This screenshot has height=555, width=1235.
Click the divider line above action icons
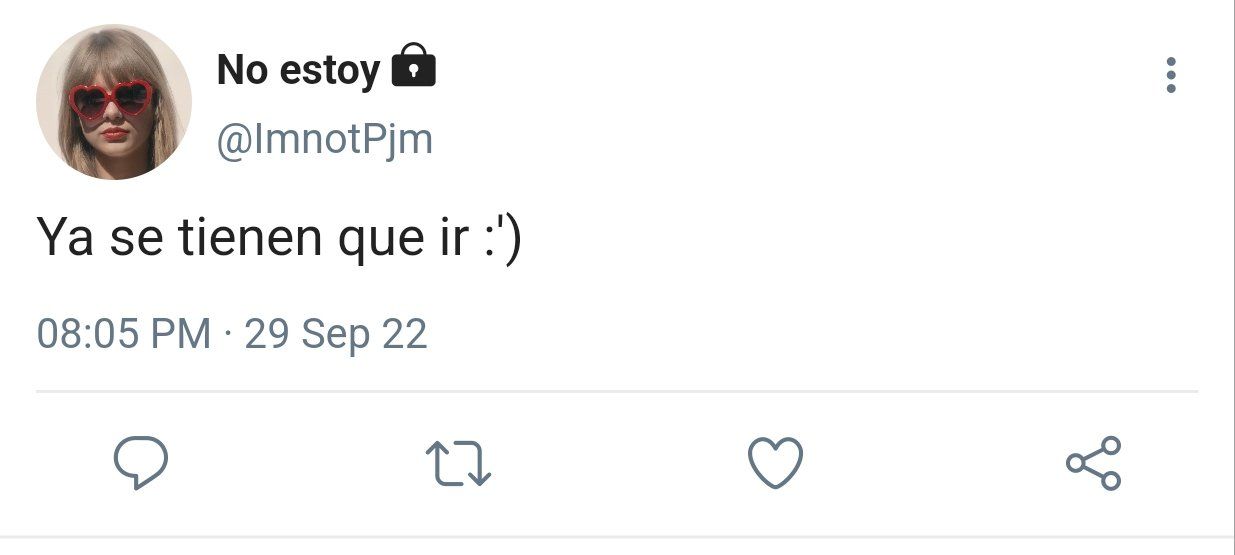click(617, 391)
